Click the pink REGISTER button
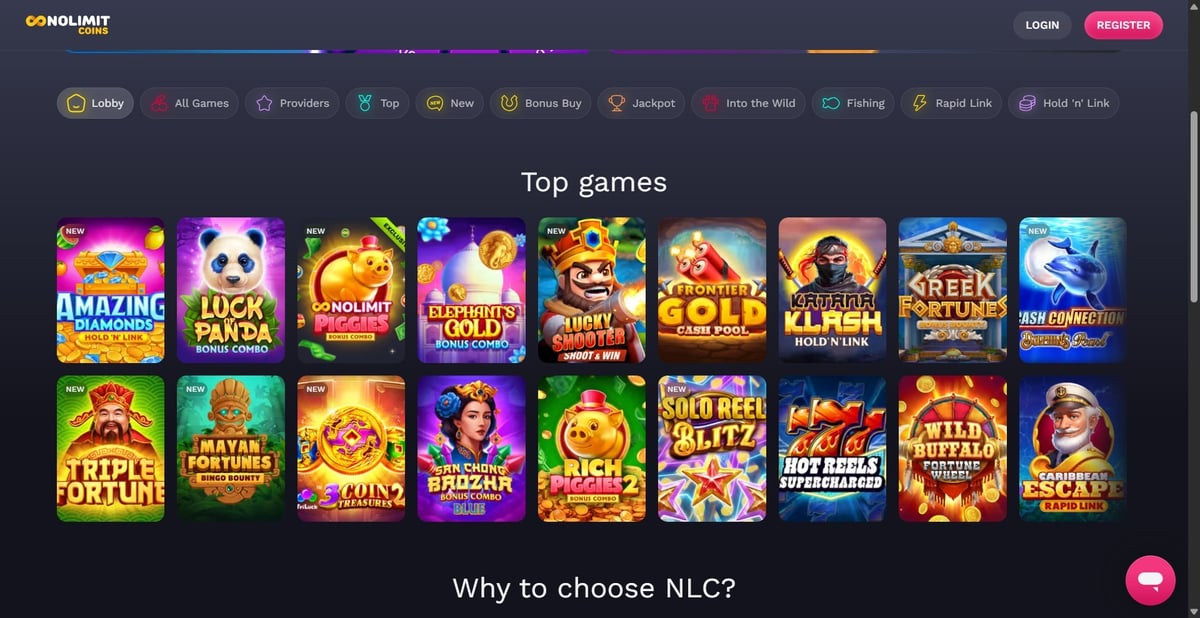 [x=1123, y=25]
